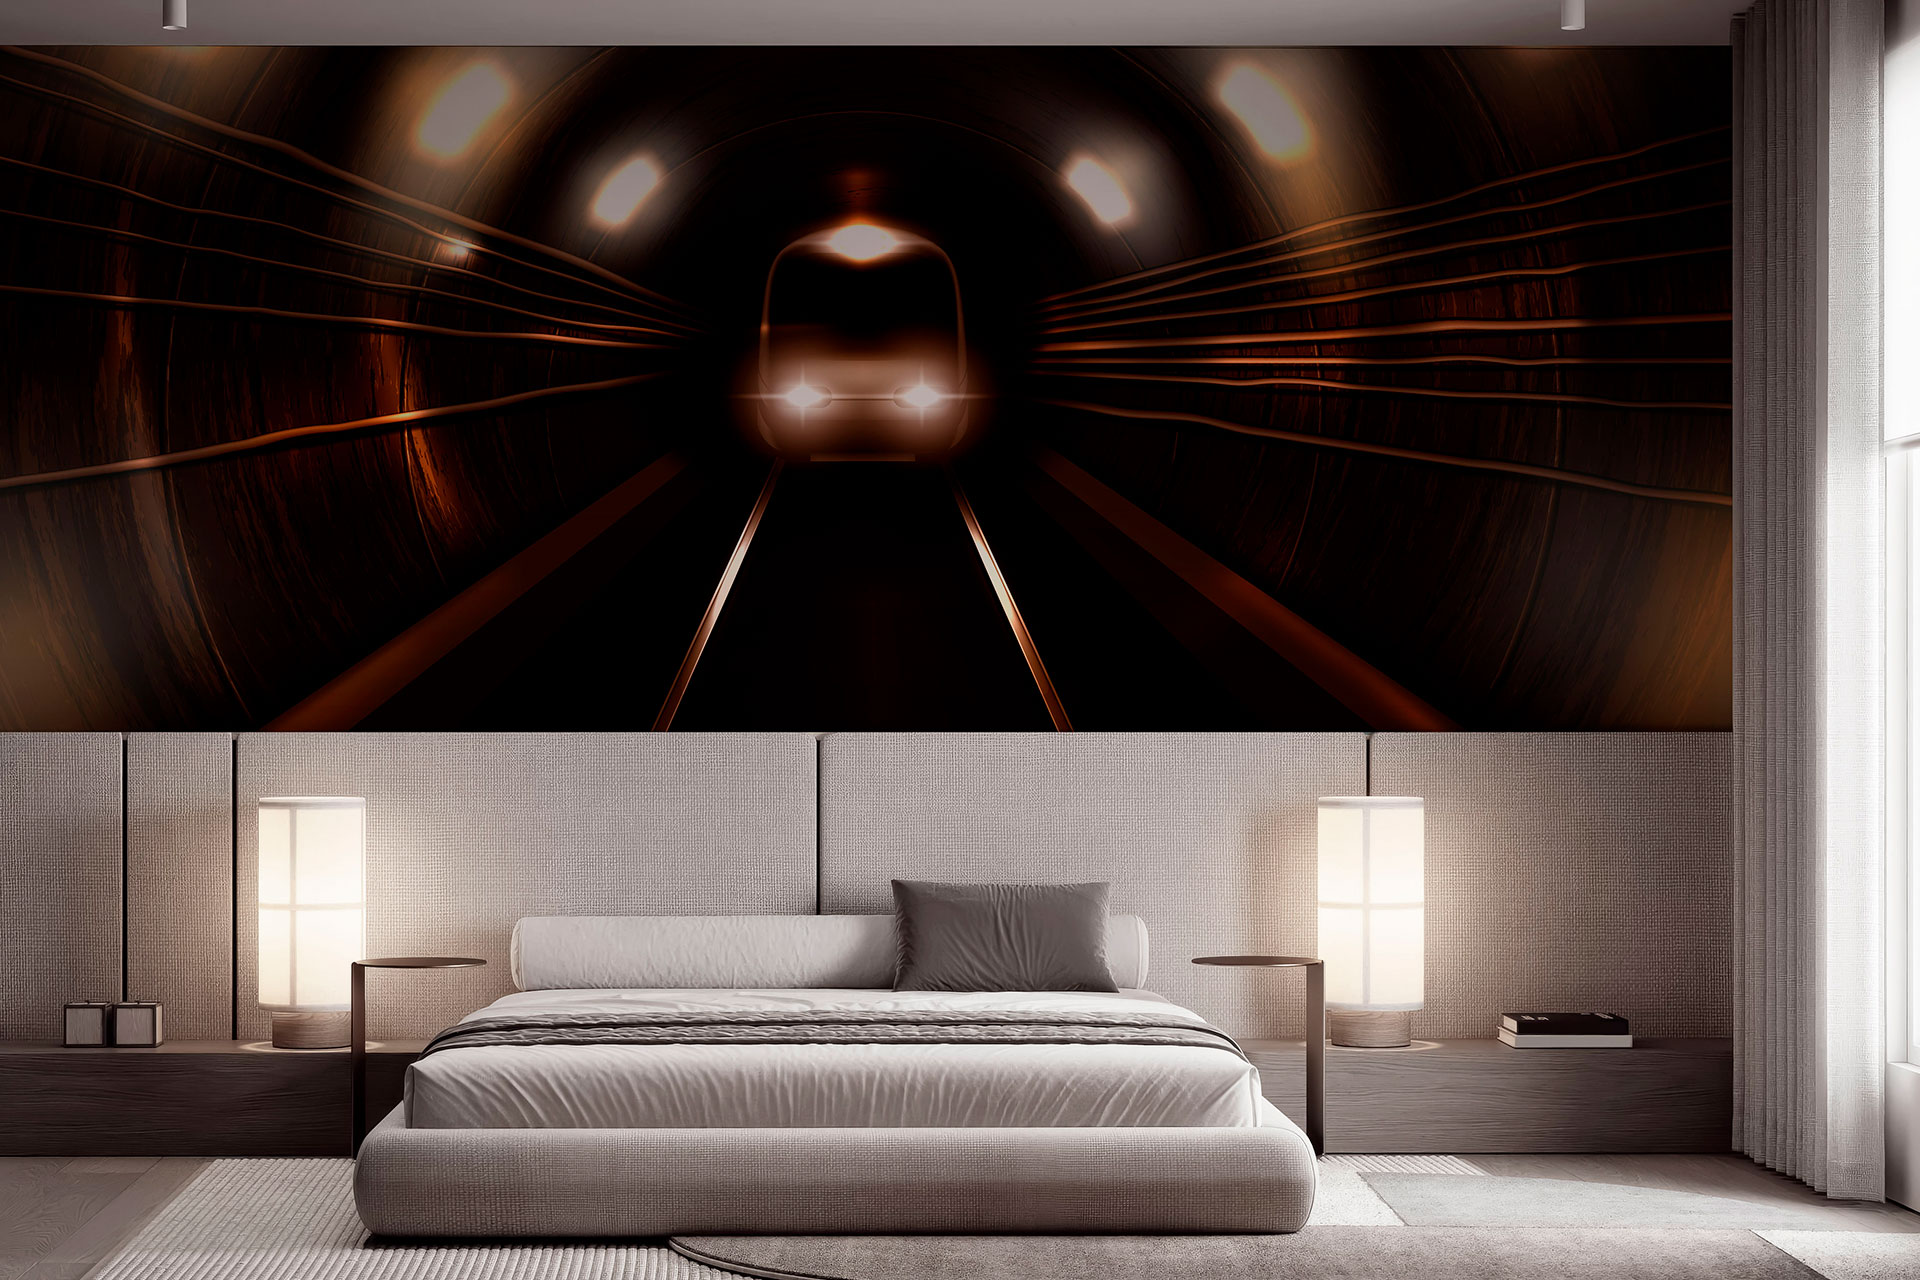Click the top-right tunnel ceiling light

[x=1264, y=112]
